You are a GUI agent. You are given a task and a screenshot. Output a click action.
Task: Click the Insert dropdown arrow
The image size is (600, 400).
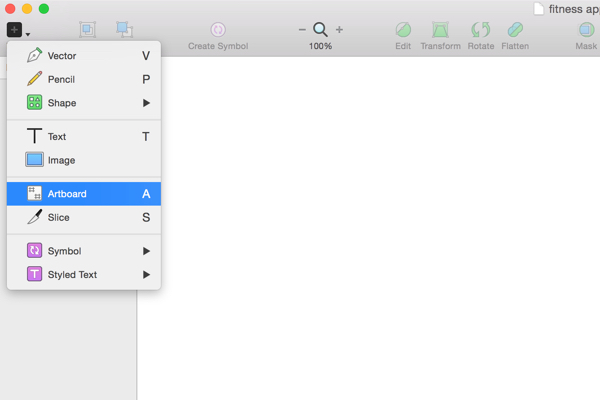pyautogui.click(x=28, y=34)
